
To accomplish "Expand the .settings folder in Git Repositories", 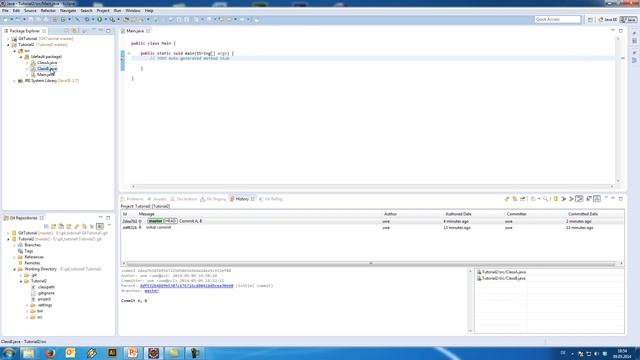I will pos(27,305).
